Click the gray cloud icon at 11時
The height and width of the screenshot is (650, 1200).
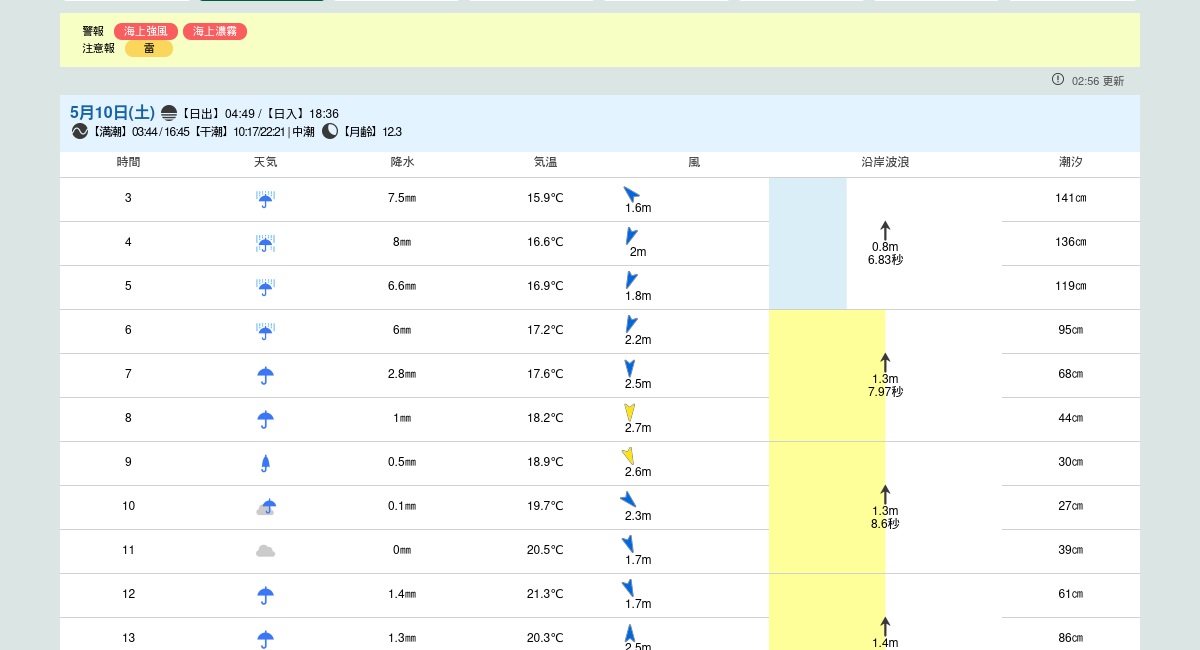pos(265,550)
